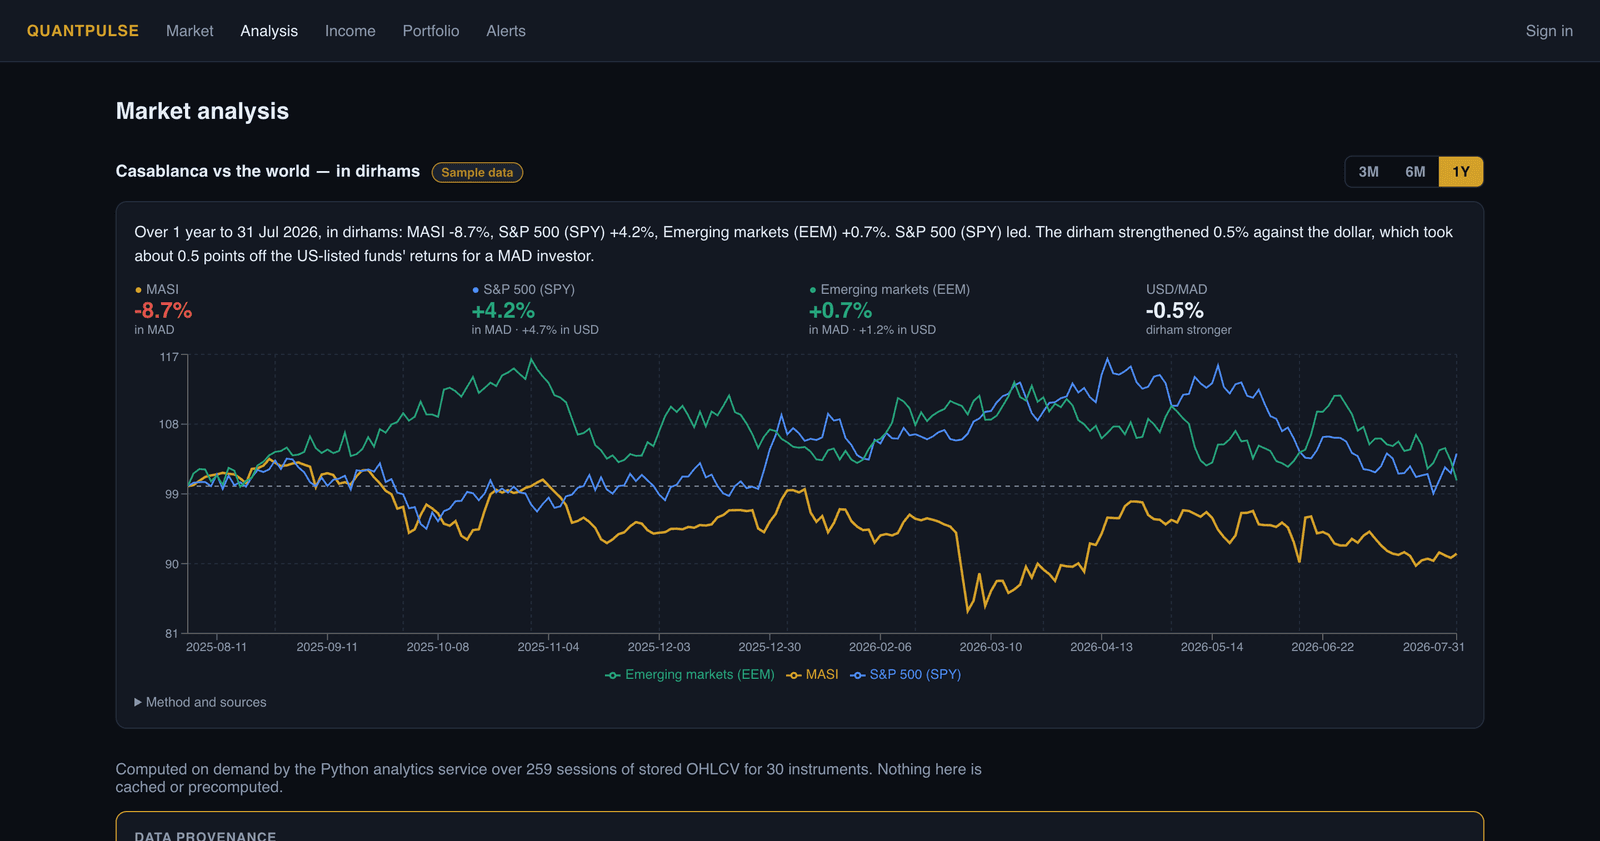Toggle the MASI series in chart legend
Viewport: 1600px width, 841px height.
[812, 675]
